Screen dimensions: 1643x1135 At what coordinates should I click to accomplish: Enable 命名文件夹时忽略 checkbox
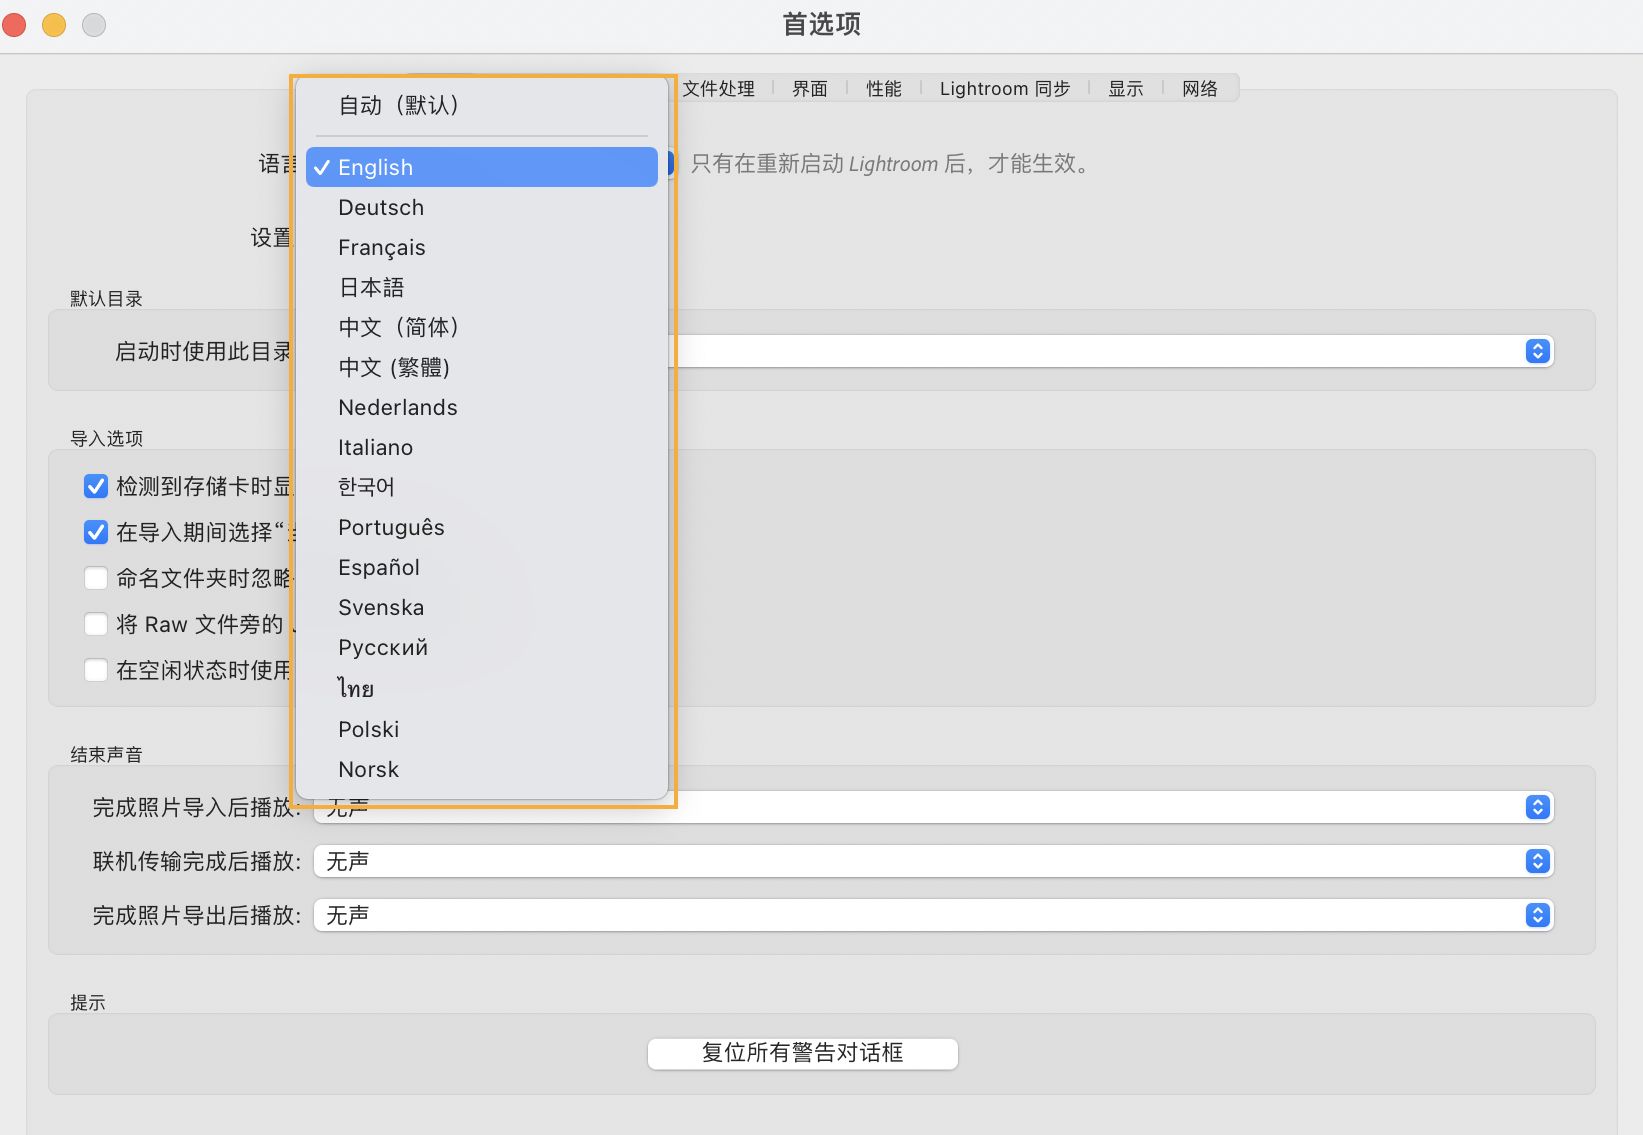tap(95, 578)
